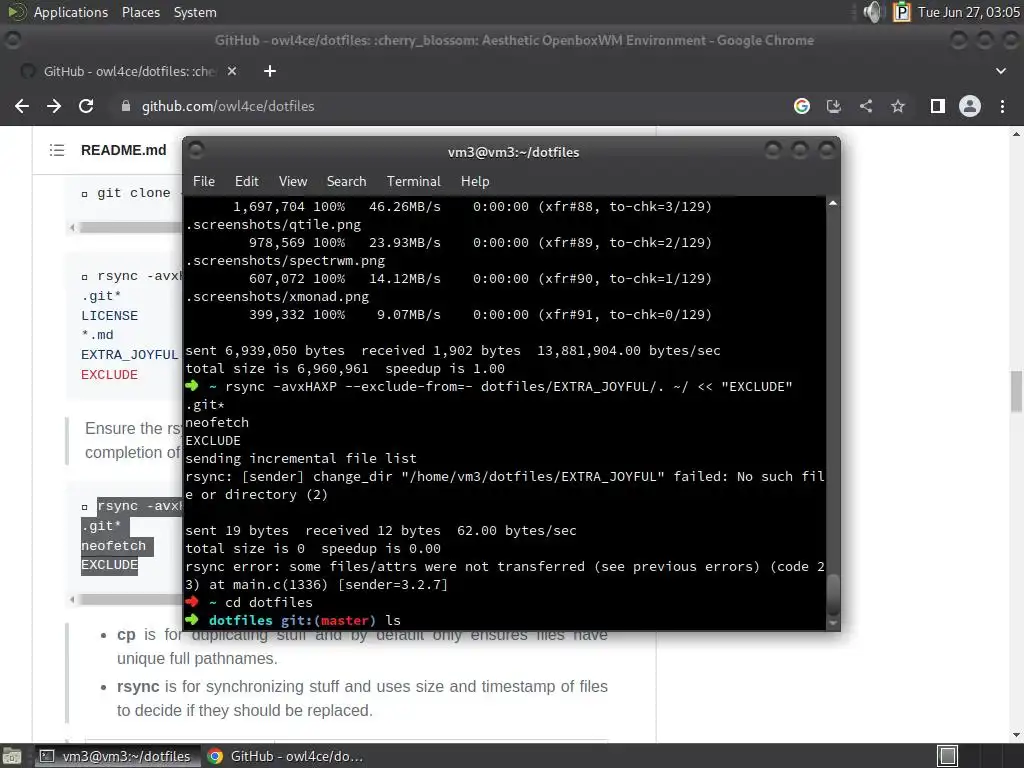View site info via the lock icon
The height and width of the screenshot is (768, 1024).
[126, 106]
